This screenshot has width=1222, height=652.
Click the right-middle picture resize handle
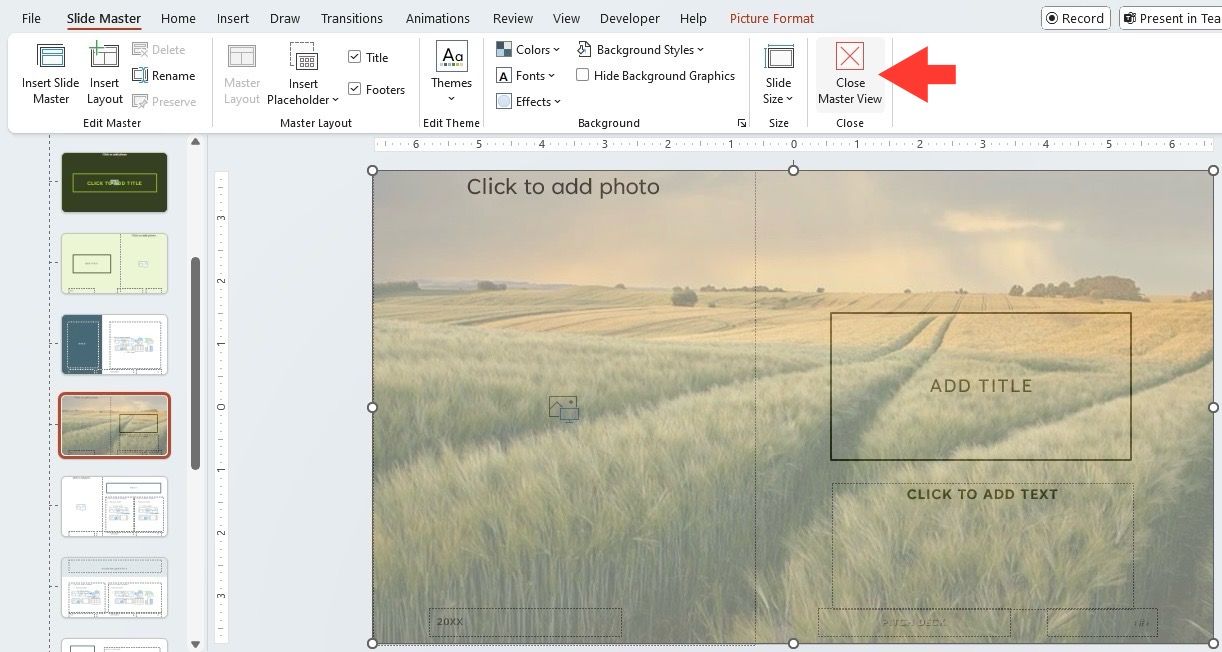pyautogui.click(x=1214, y=407)
